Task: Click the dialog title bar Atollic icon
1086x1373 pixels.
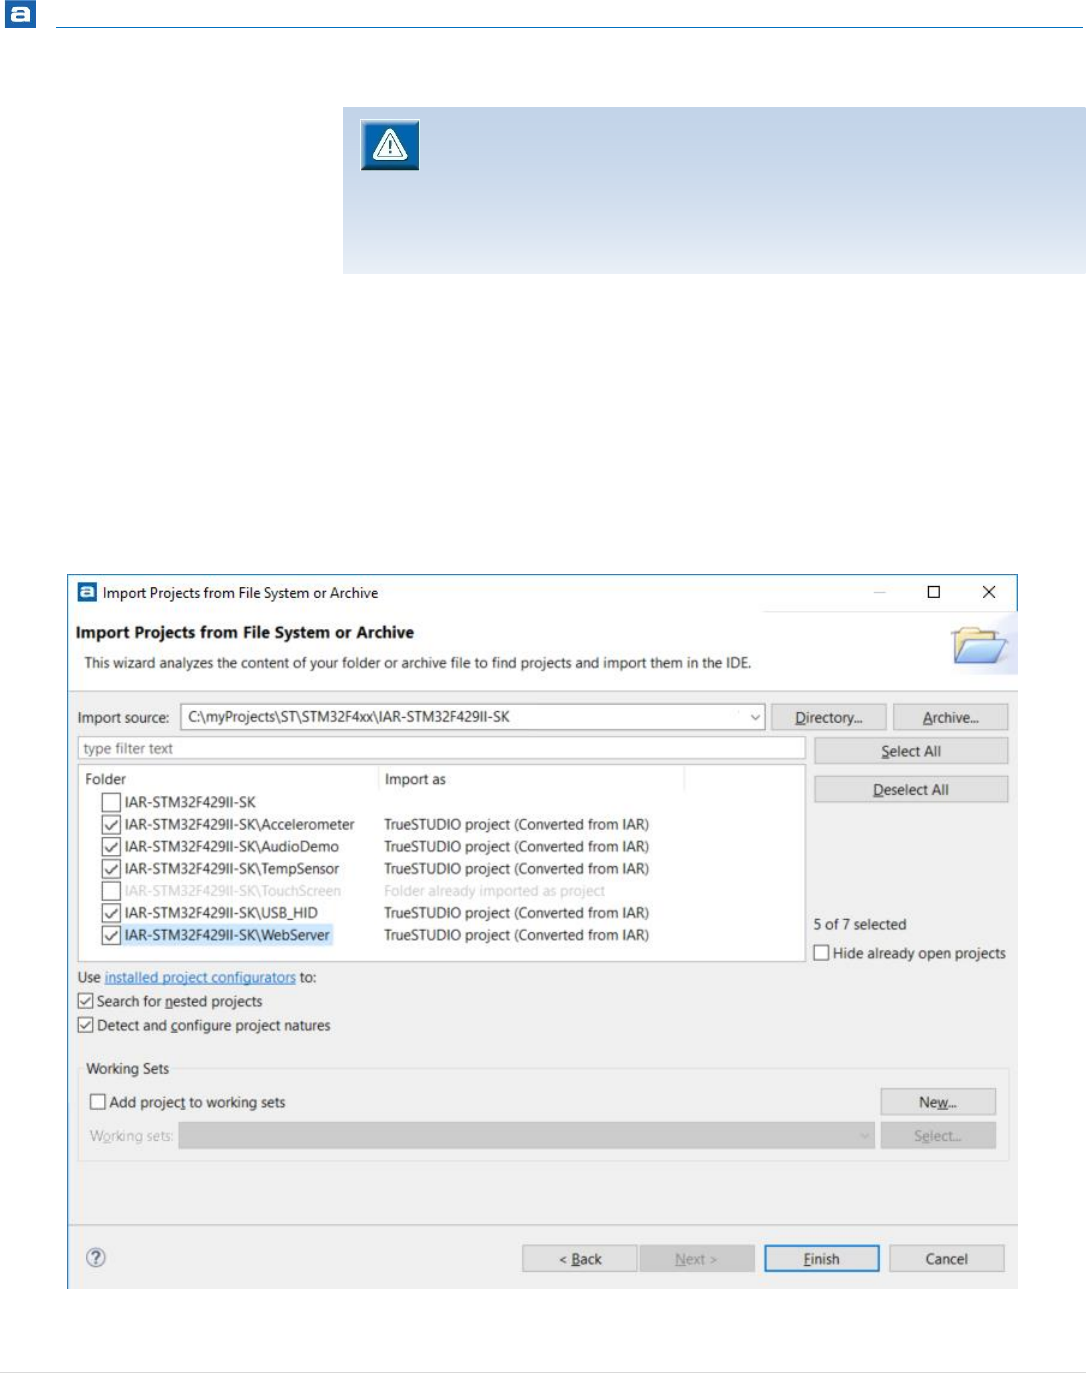Action: (87, 592)
